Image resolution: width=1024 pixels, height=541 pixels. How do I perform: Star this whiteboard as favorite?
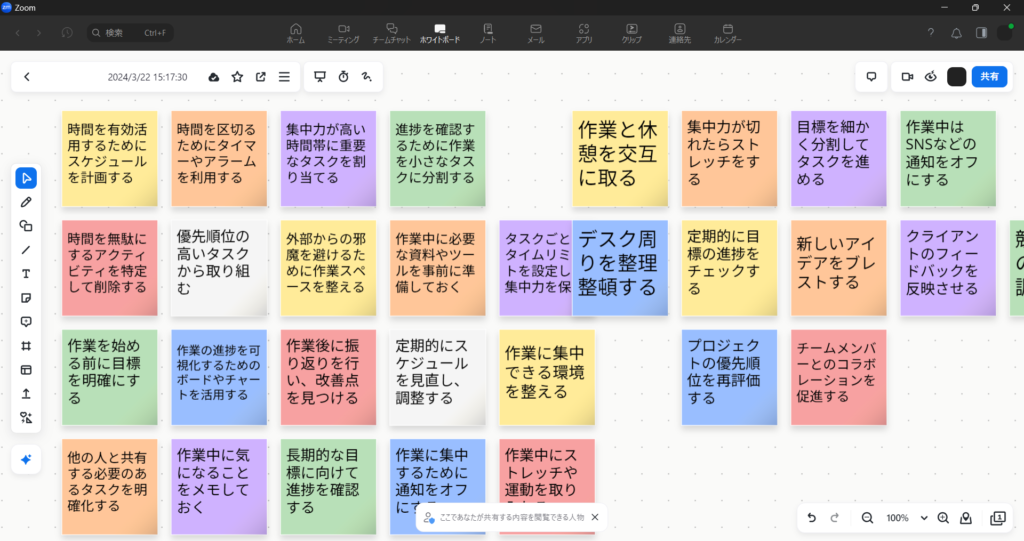click(x=237, y=77)
